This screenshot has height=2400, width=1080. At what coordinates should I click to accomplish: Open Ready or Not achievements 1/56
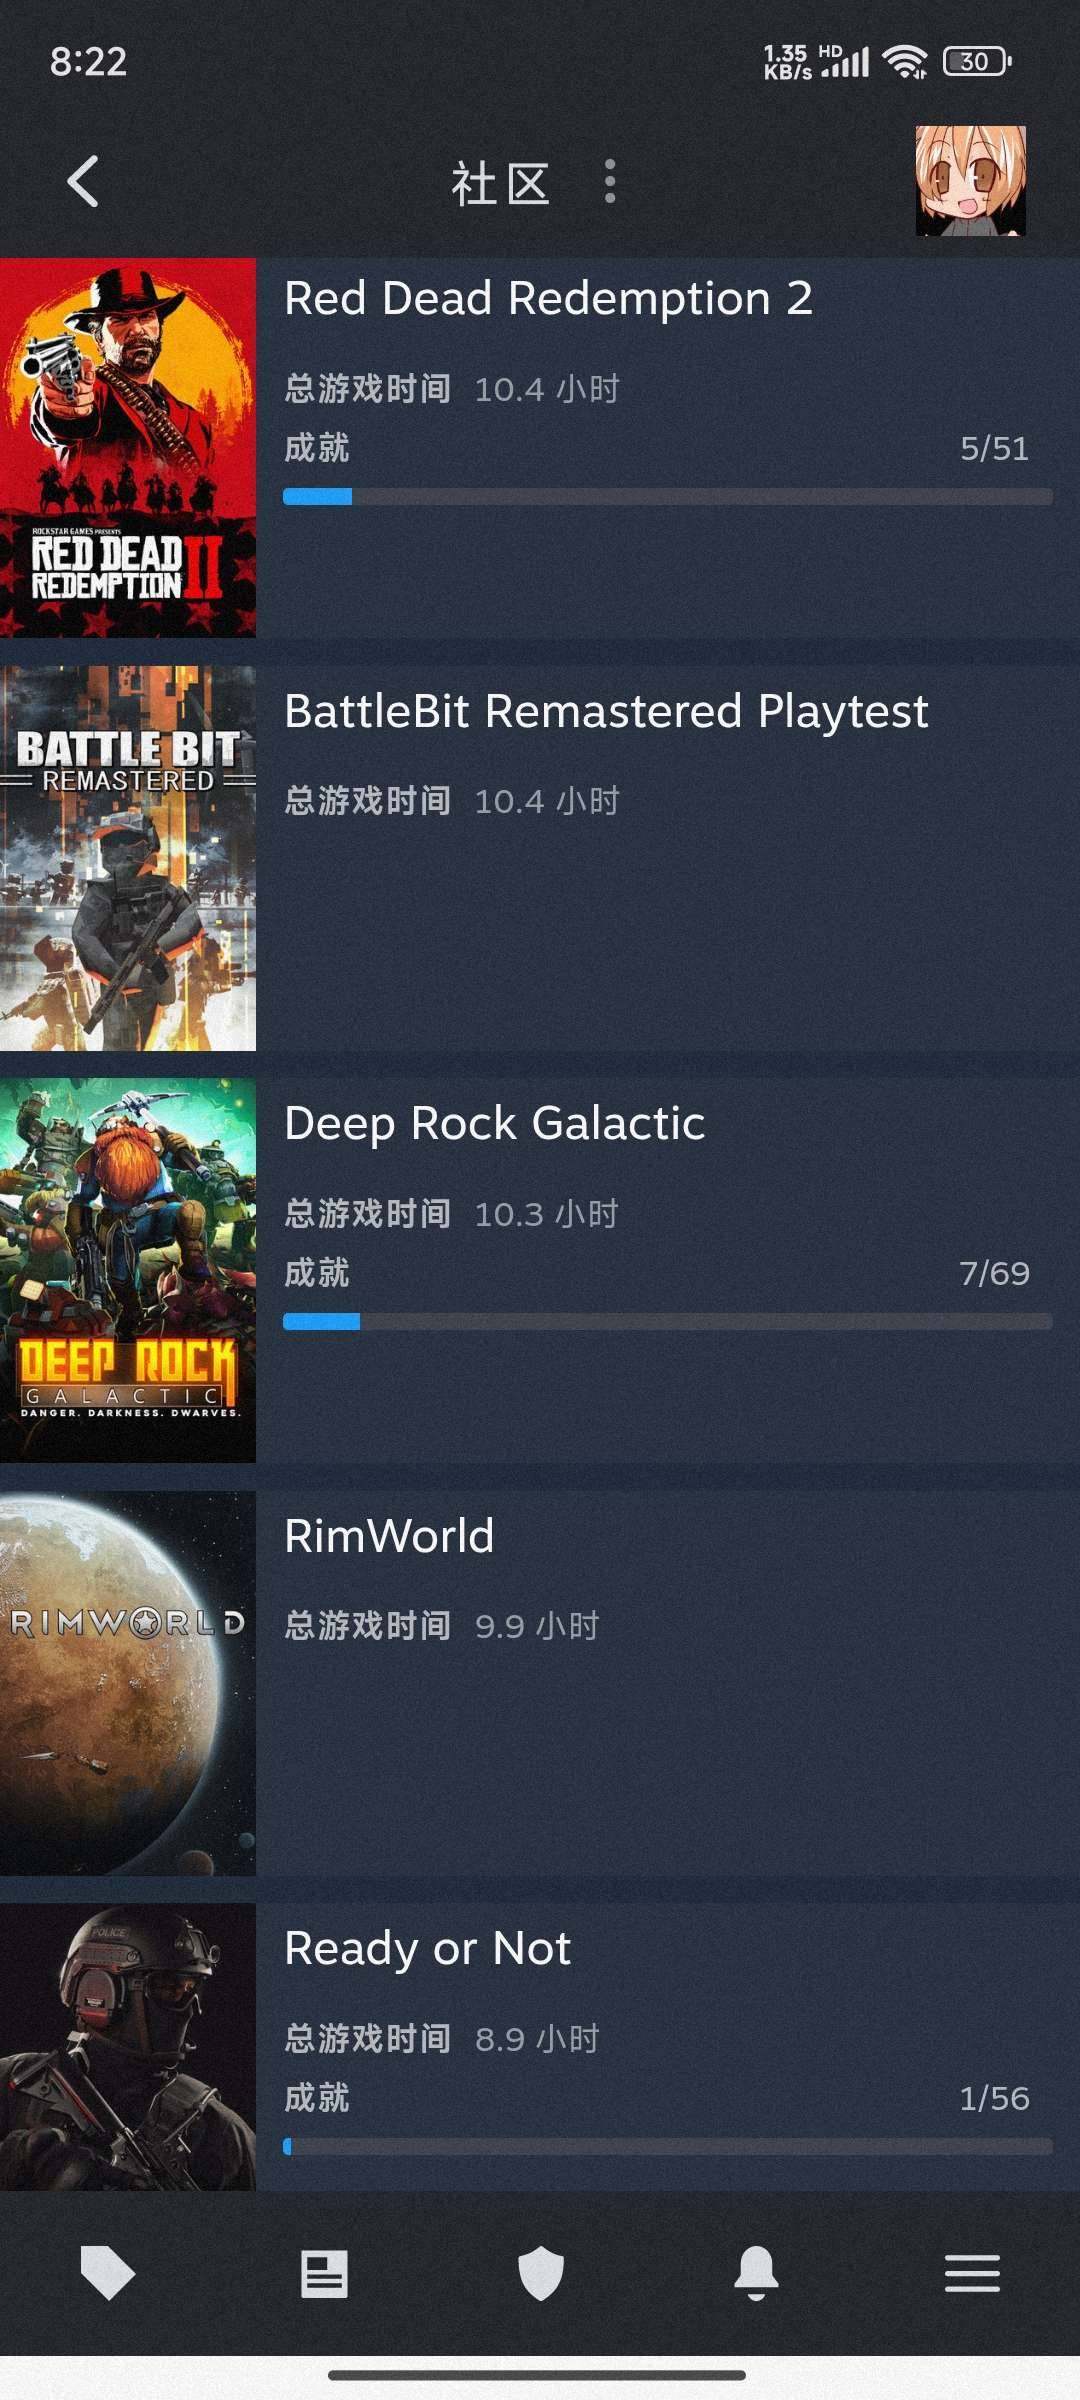click(994, 2098)
